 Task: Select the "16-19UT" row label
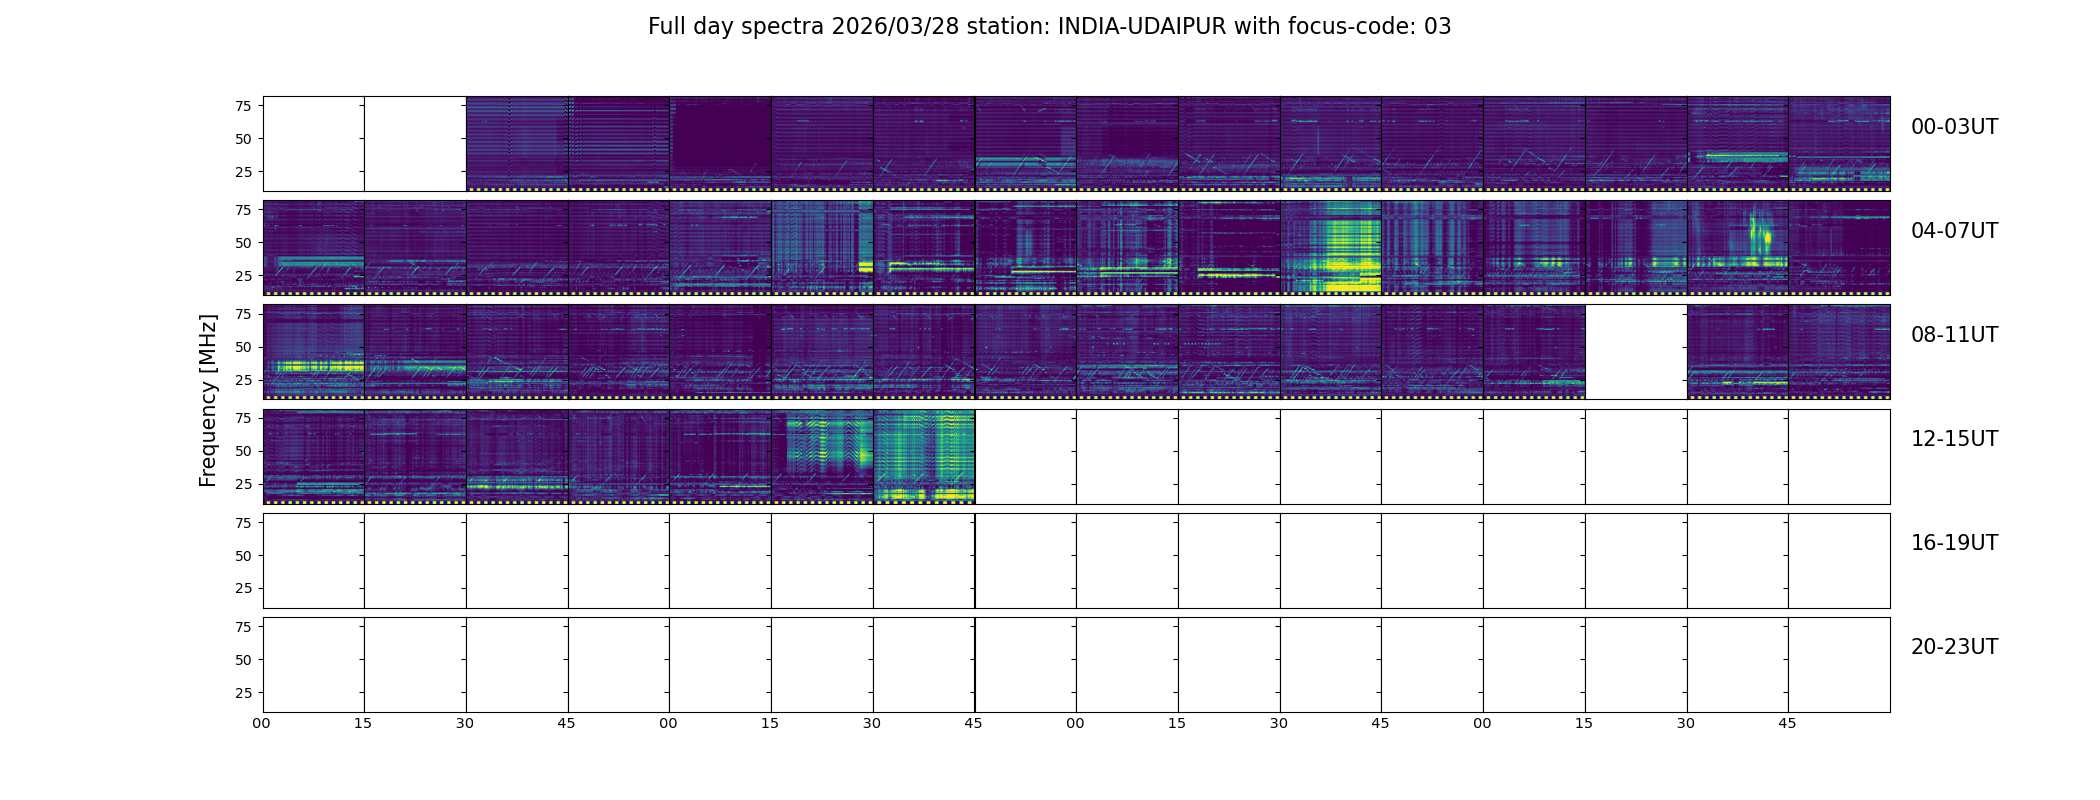(x=1954, y=543)
